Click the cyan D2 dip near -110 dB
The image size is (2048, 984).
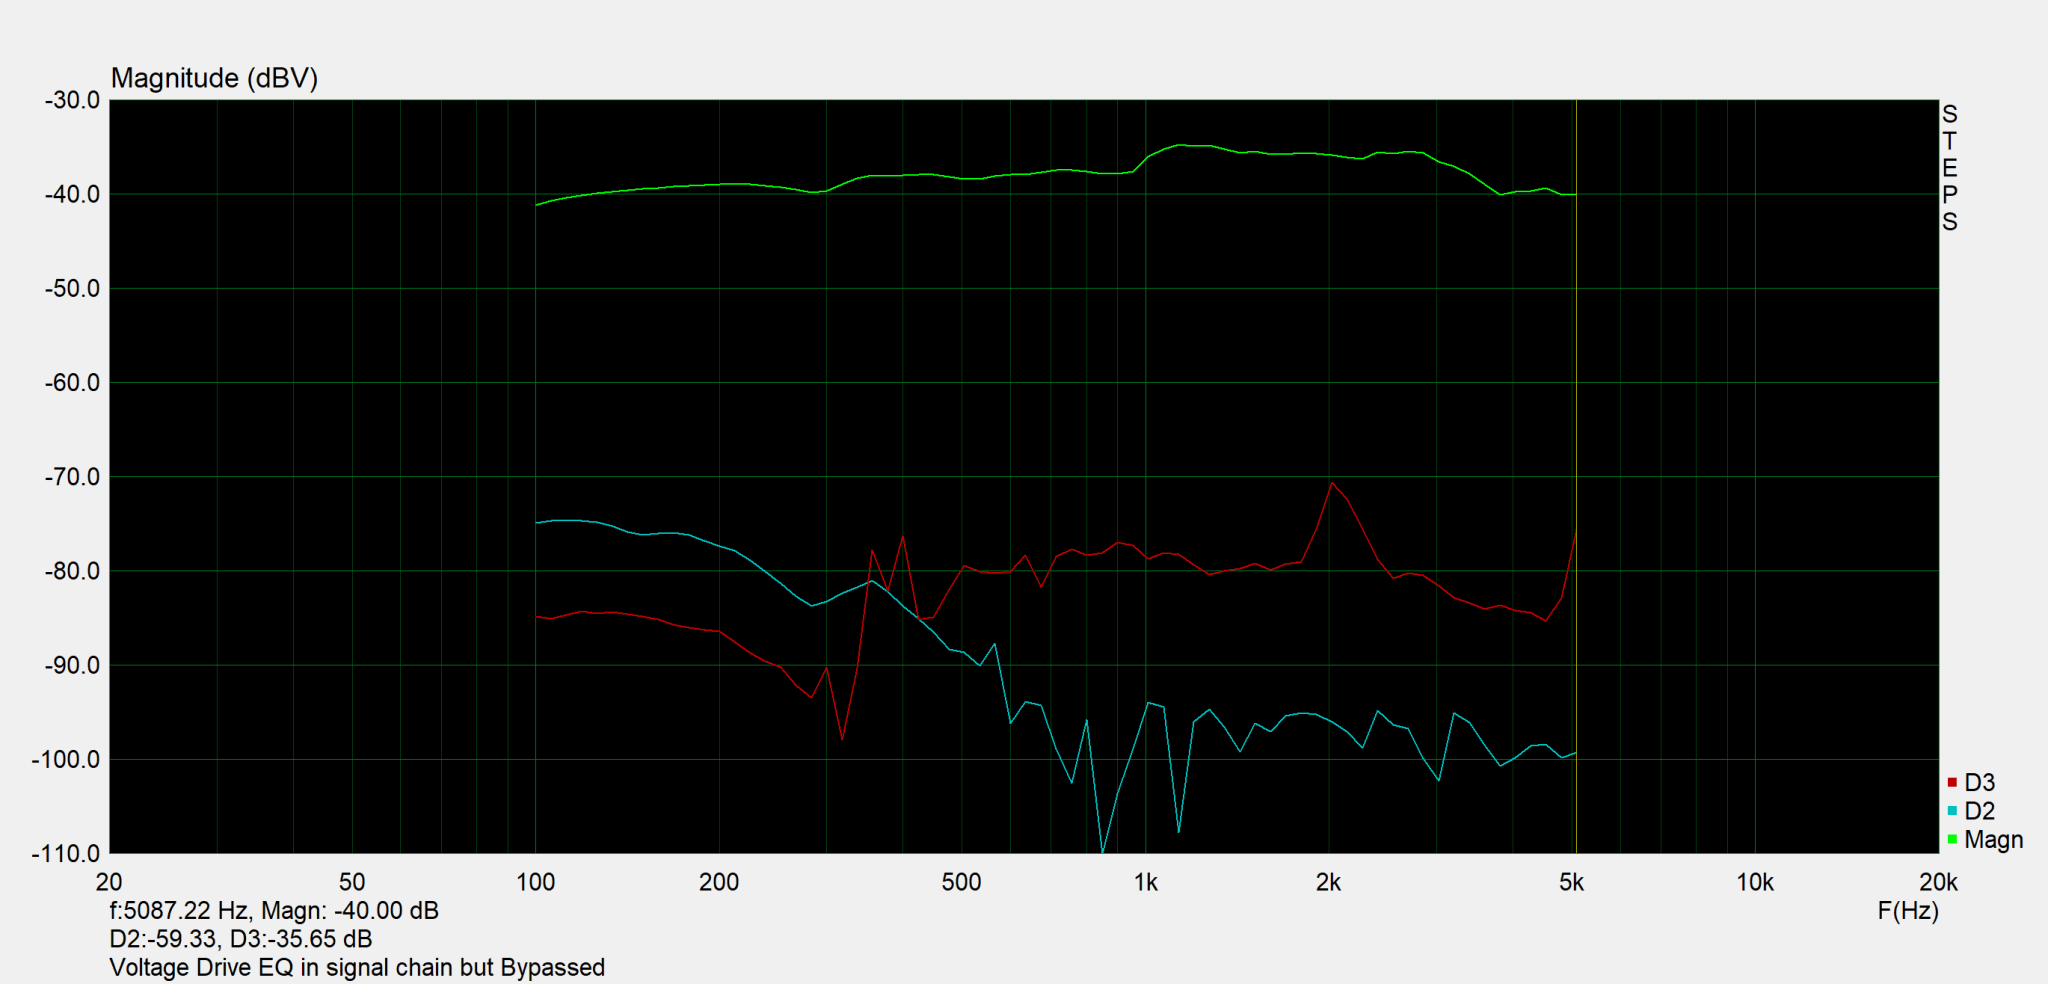pos(1102,850)
